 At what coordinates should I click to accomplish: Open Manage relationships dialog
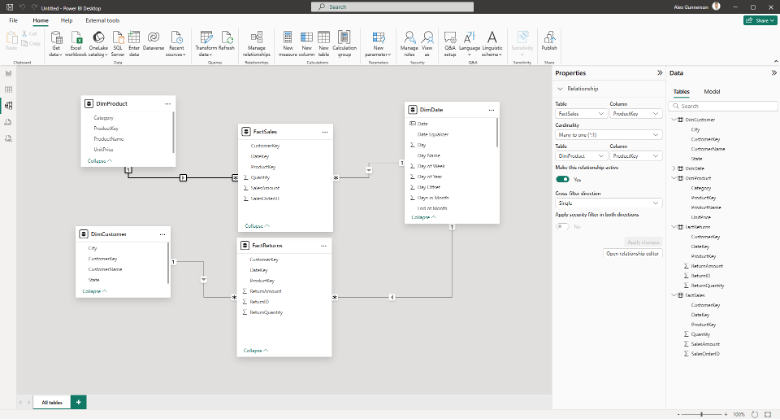(257, 43)
